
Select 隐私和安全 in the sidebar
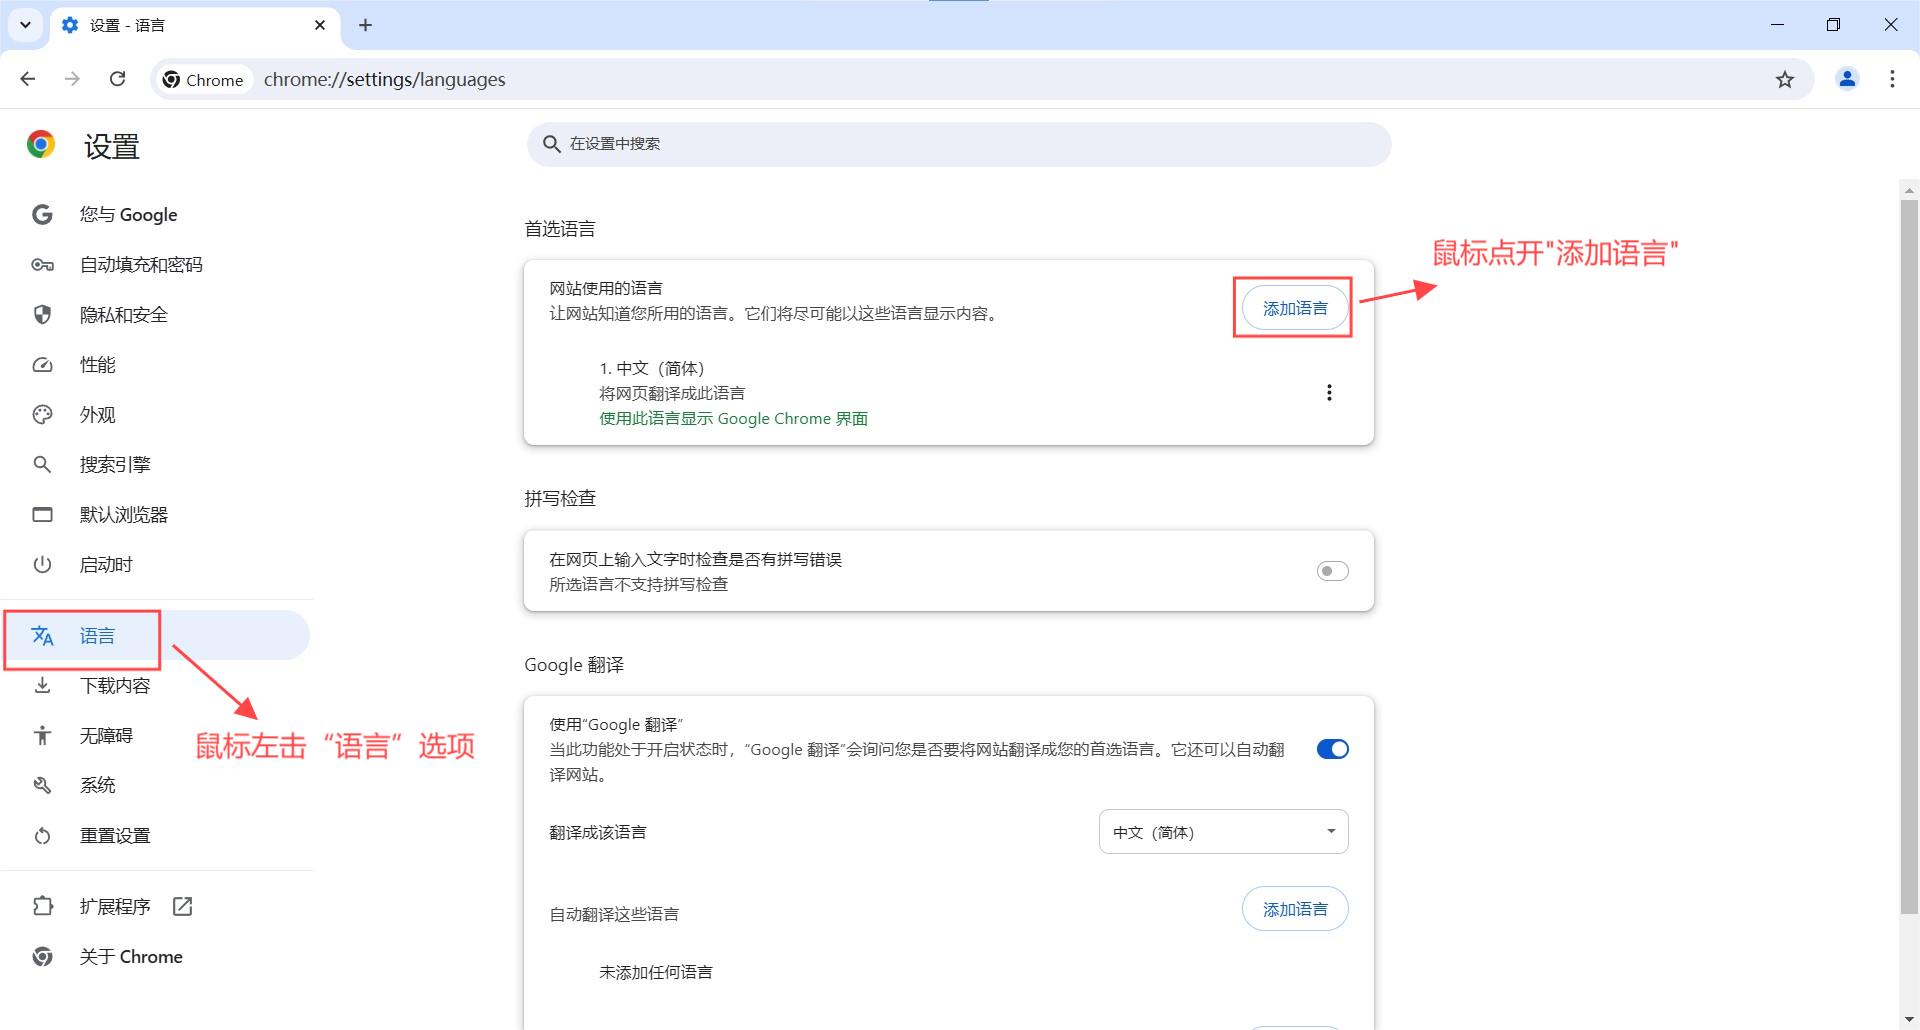click(x=123, y=315)
